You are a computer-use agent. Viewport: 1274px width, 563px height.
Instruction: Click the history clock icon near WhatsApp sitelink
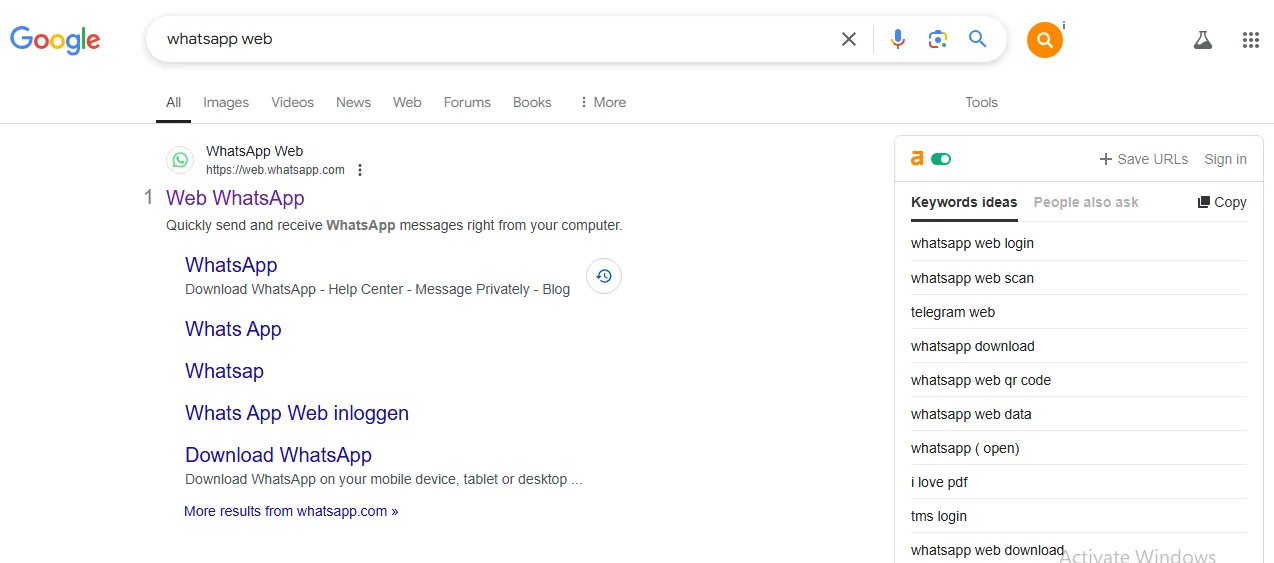pyautogui.click(x=604, y=276)
